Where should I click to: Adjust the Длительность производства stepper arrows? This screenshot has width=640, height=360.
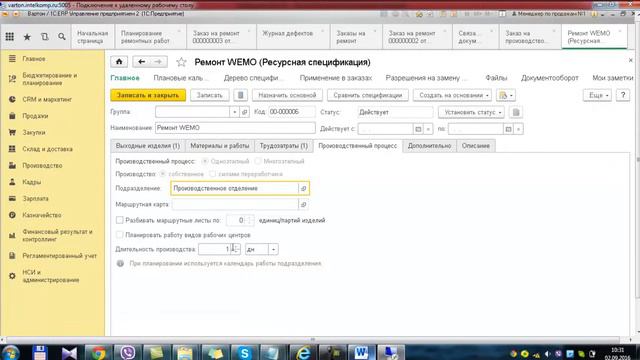pyautogui.click(x=236, y=249)
